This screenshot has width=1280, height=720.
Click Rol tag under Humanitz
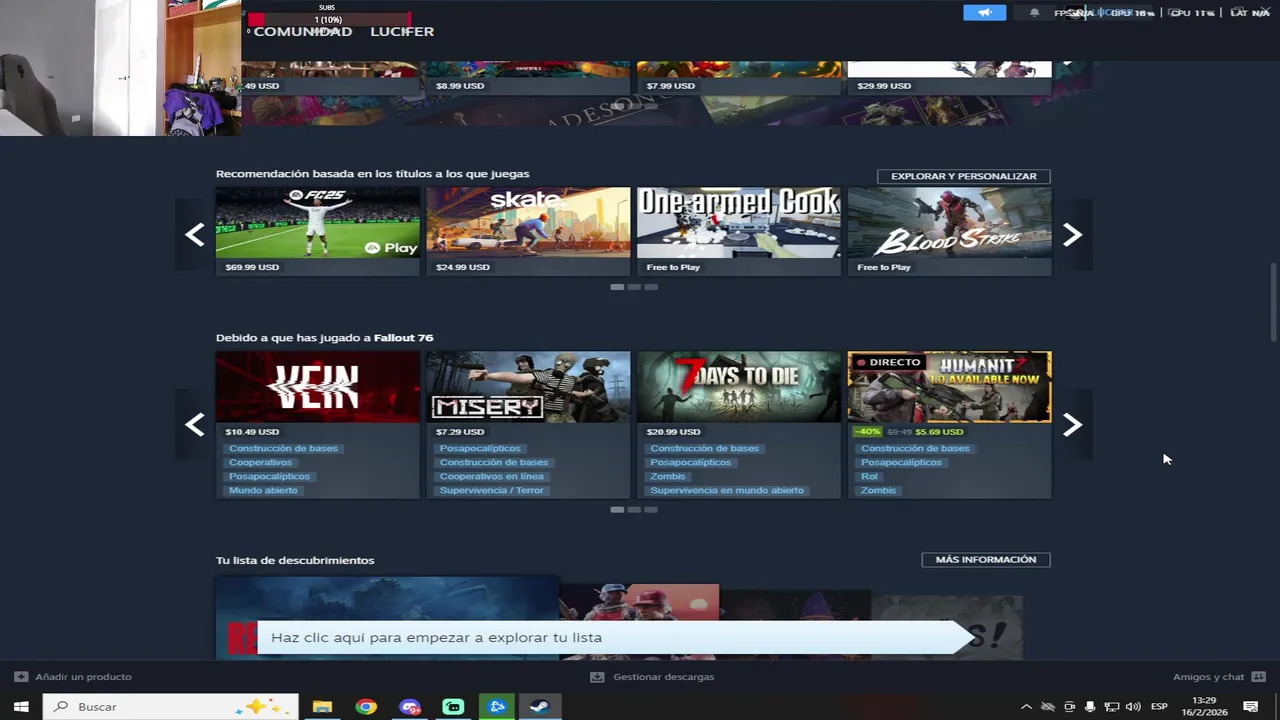[869, 477]
